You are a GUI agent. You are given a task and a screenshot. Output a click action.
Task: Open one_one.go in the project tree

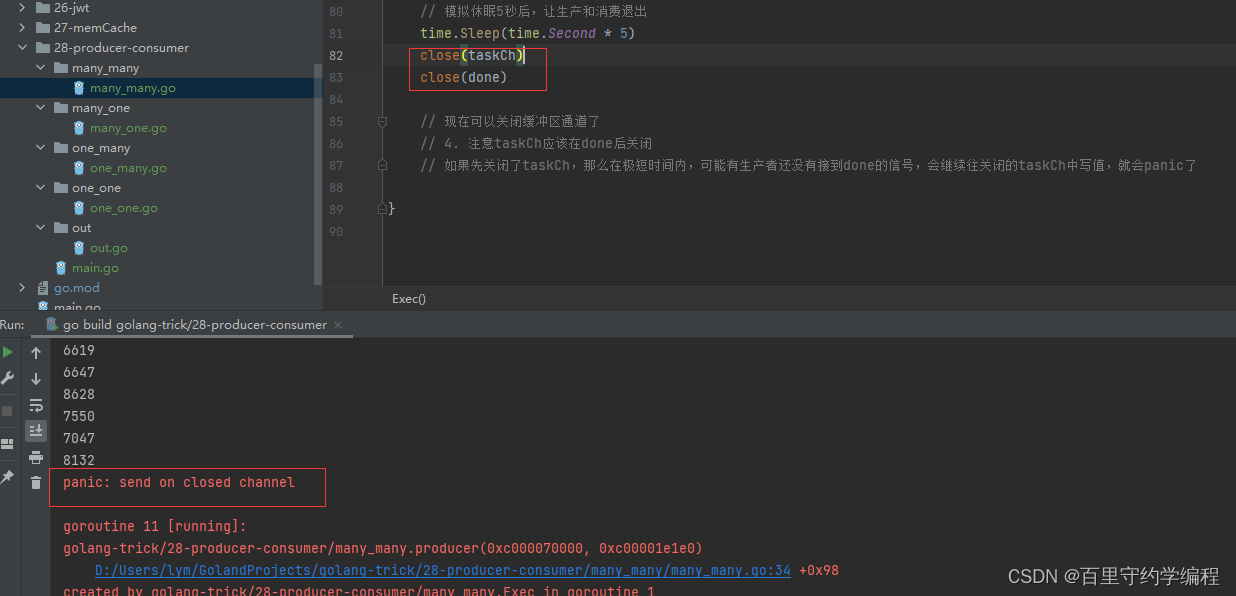(x=124, y=208)
